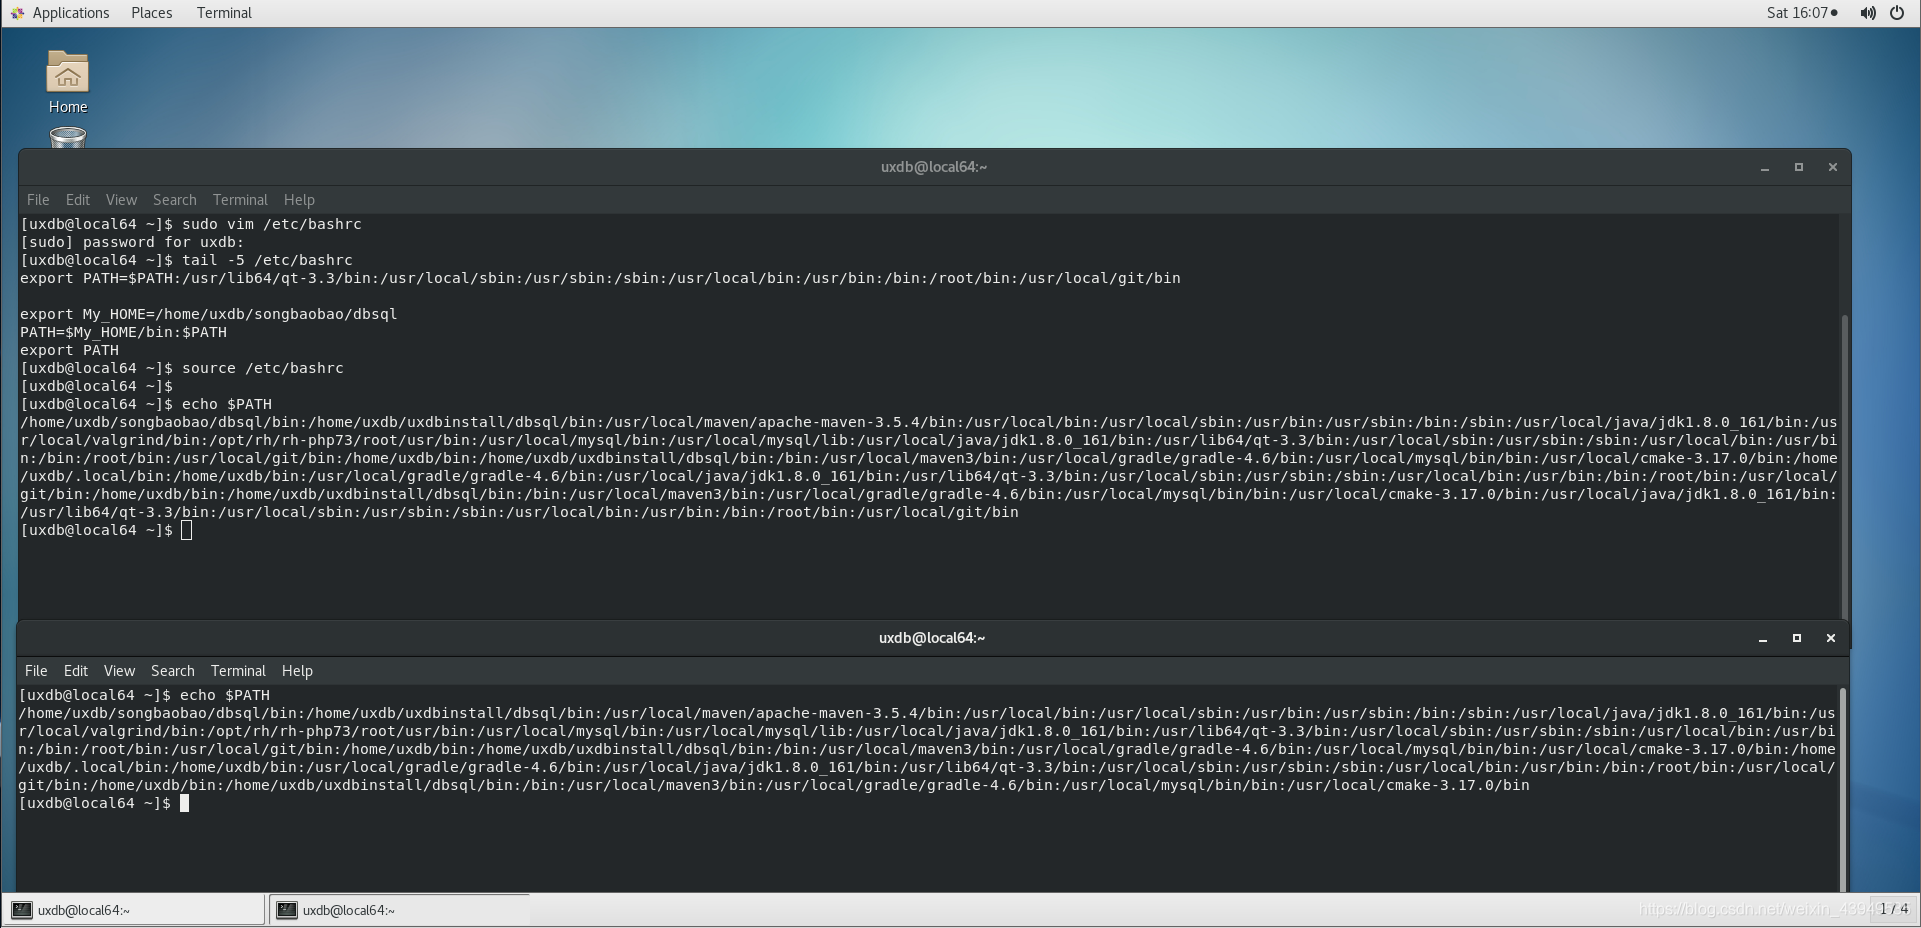
Task: Maximize the upper terminal window
Action: click(x=1799, y=167)
